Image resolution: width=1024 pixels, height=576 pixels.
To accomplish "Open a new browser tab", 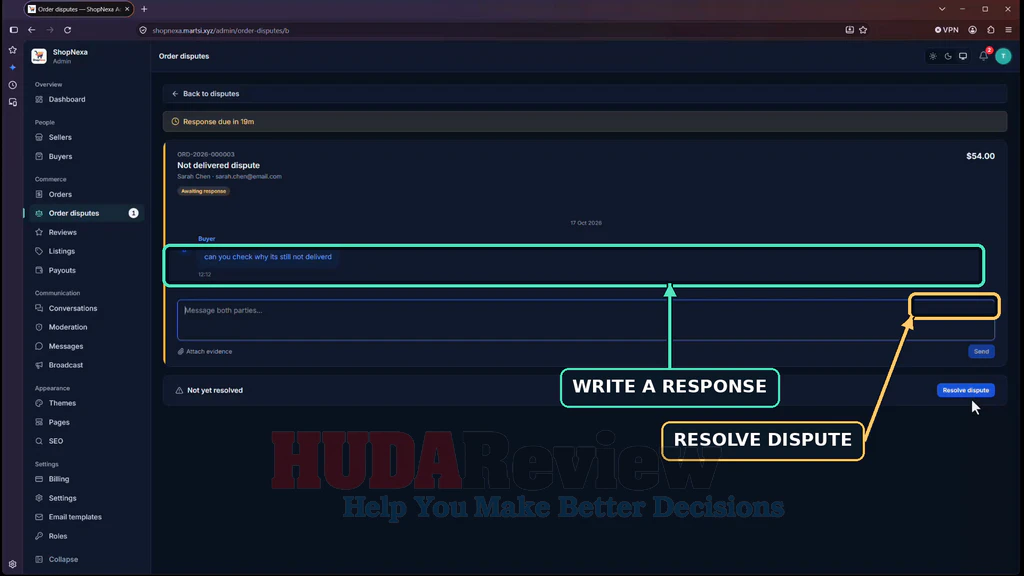I will [x=144, y=9].
